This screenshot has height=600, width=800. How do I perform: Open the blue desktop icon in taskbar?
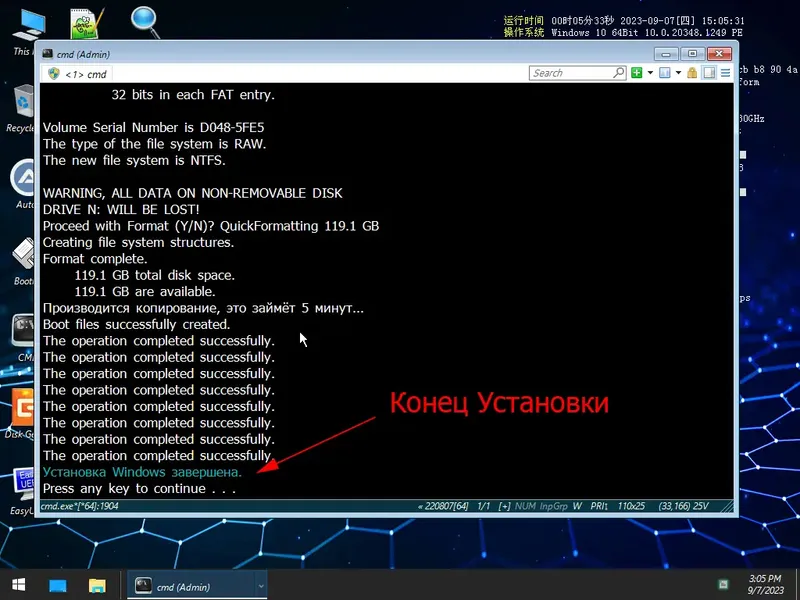58,585
